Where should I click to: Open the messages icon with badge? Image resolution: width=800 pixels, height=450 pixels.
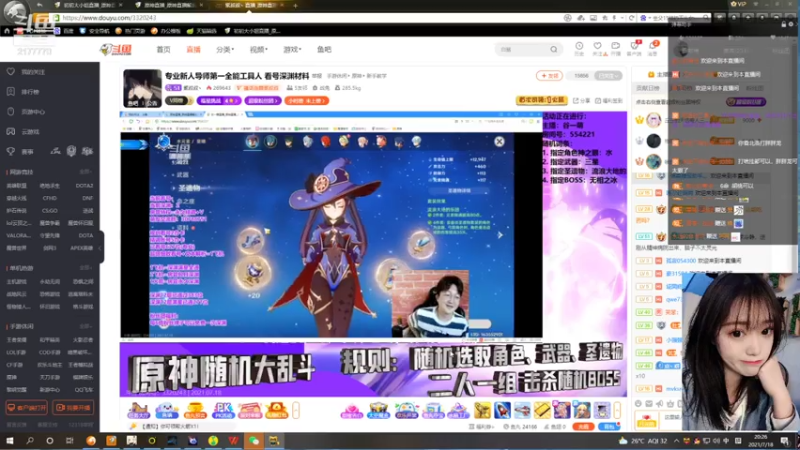[x=653, y=48]
